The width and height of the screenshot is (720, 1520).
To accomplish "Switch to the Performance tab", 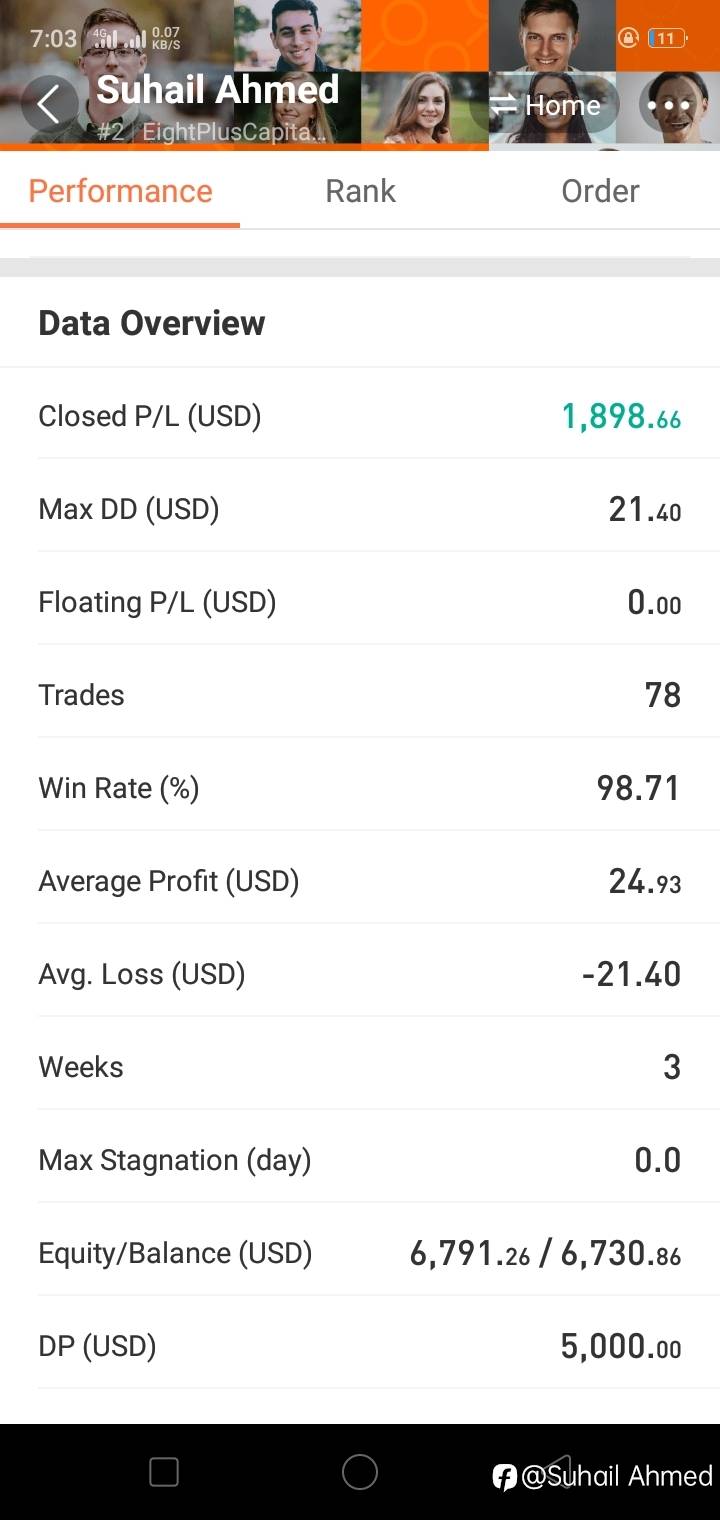I will pyautogui.click(x=120, y=191).
